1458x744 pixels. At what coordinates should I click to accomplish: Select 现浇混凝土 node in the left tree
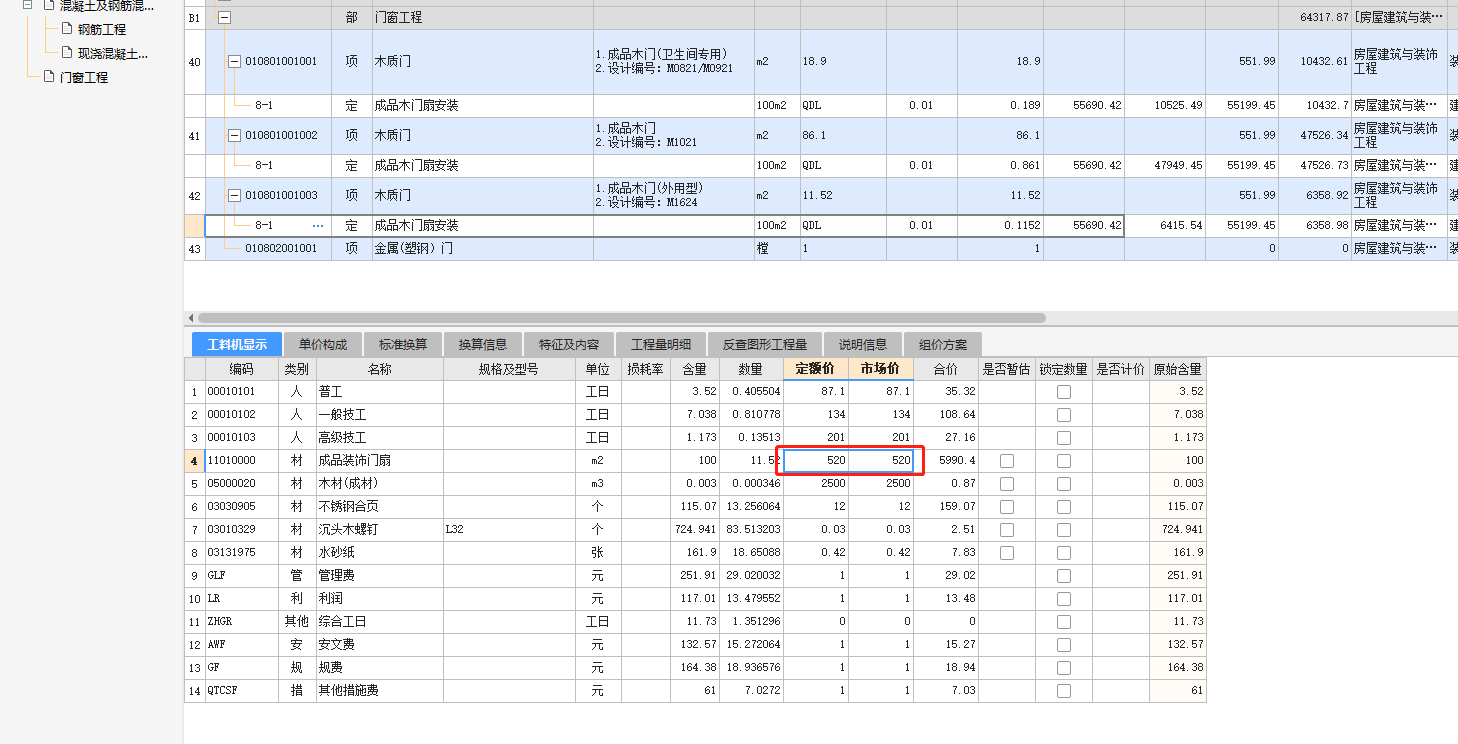point(113,53)
